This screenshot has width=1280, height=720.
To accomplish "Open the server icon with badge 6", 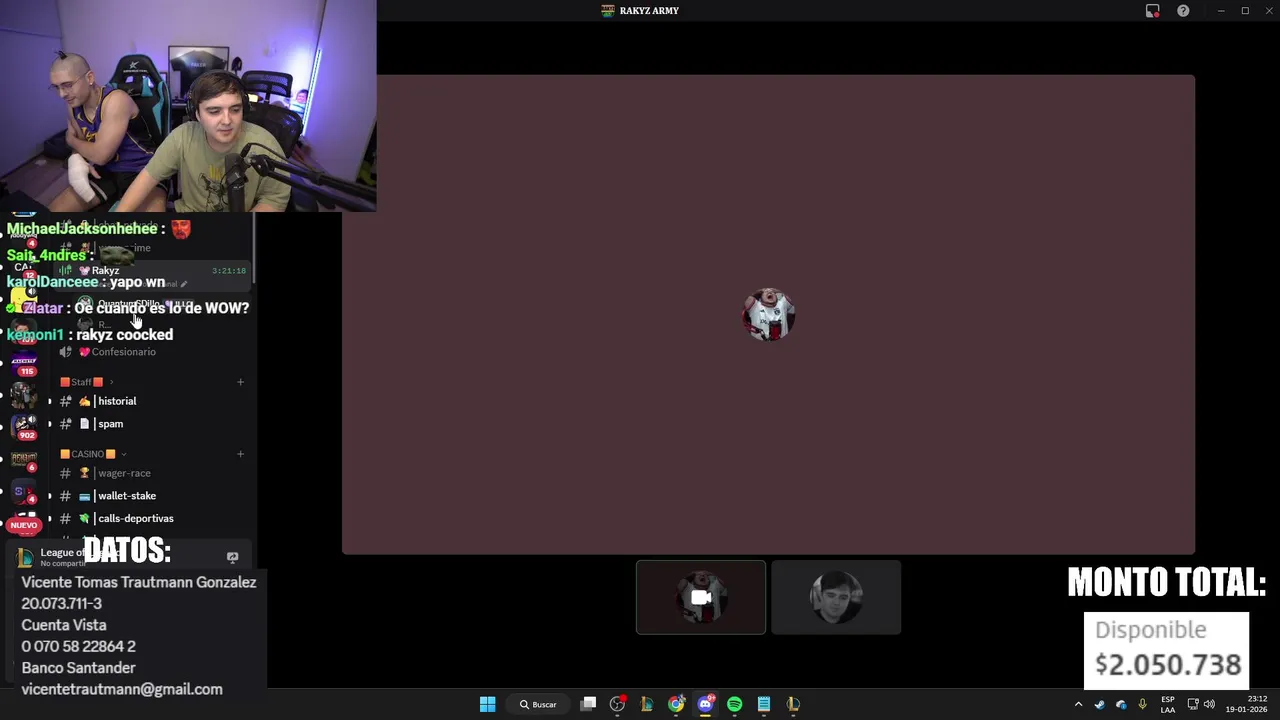I will 24,459.
